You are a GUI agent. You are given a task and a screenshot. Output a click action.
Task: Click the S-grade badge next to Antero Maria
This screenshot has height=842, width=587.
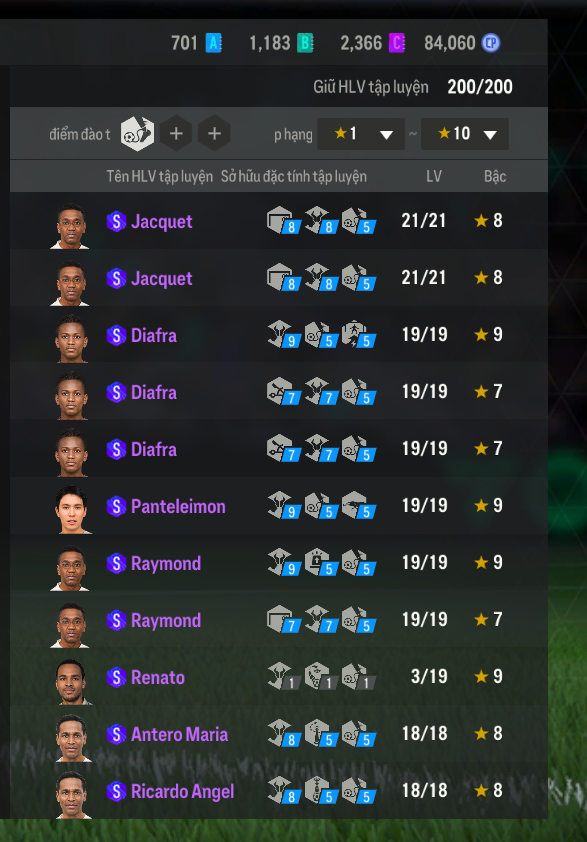coord(117,734)
